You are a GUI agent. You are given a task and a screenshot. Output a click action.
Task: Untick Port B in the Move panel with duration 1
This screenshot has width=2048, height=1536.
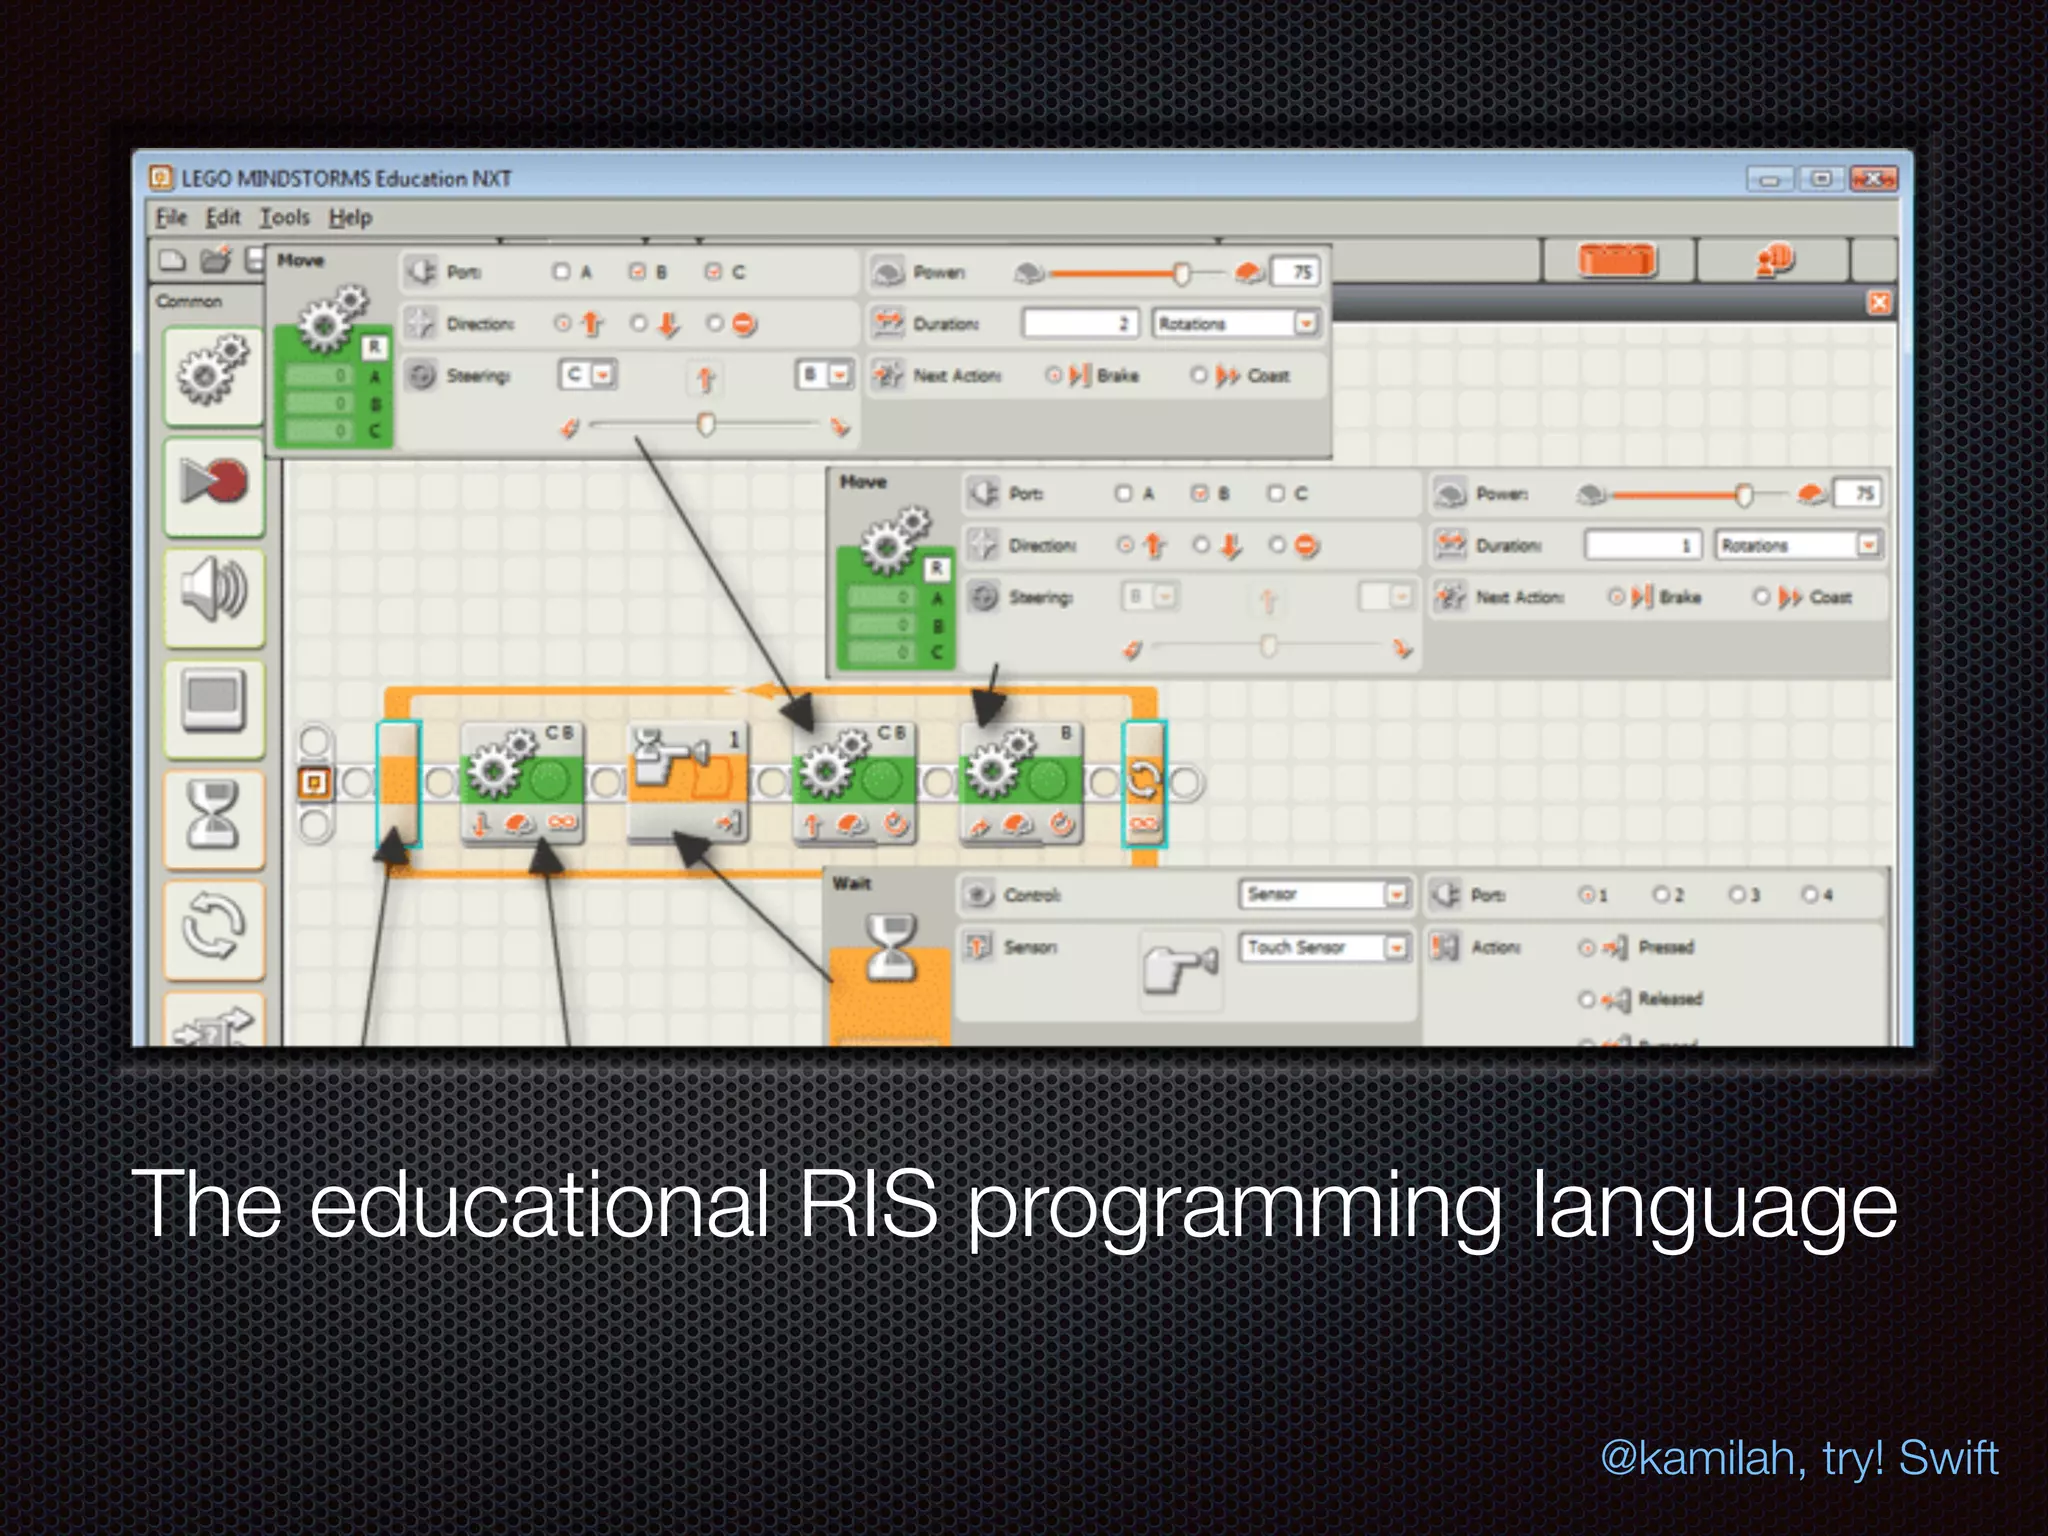click(1200, 493)
